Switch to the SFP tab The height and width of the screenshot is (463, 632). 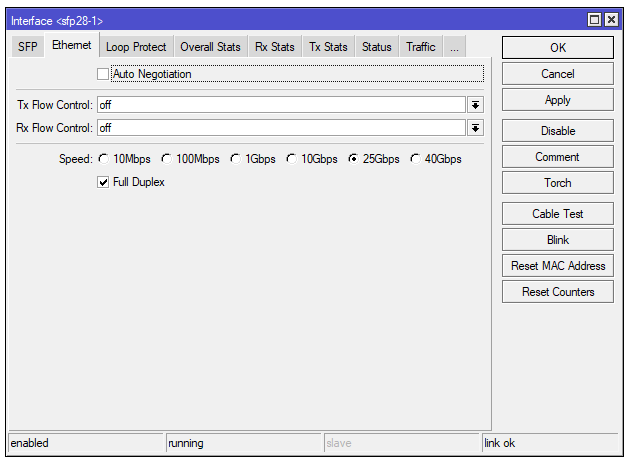[x=27, y=47]
